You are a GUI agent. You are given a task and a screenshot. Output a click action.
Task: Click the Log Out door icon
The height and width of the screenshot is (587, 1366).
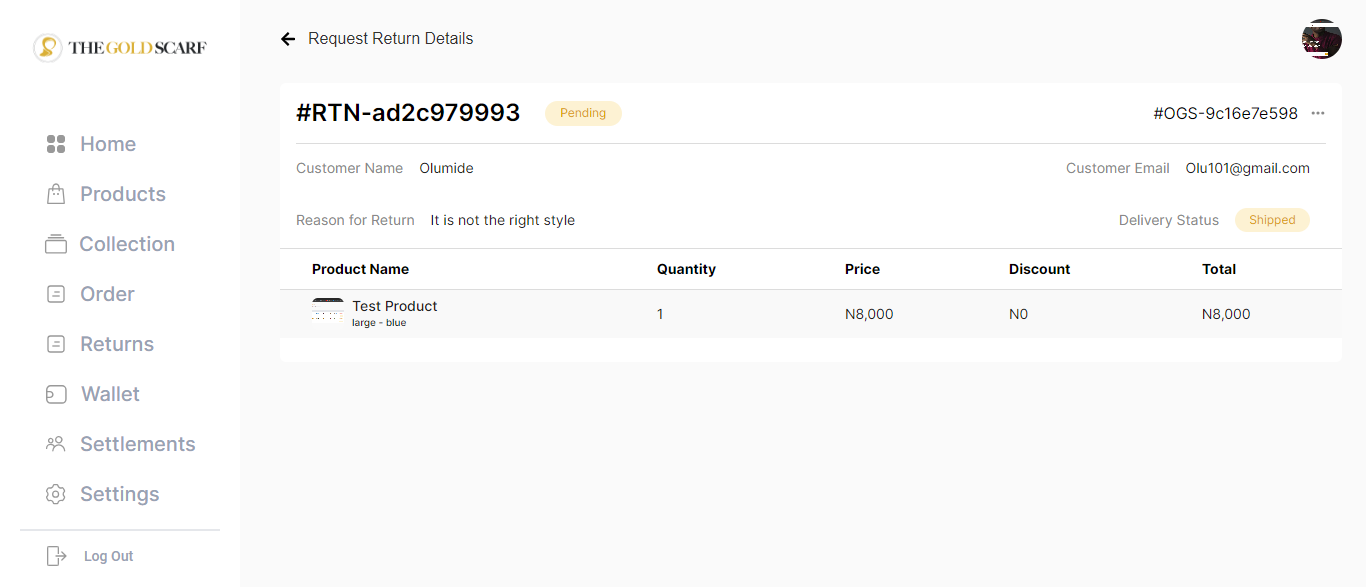tap(56, 556)
